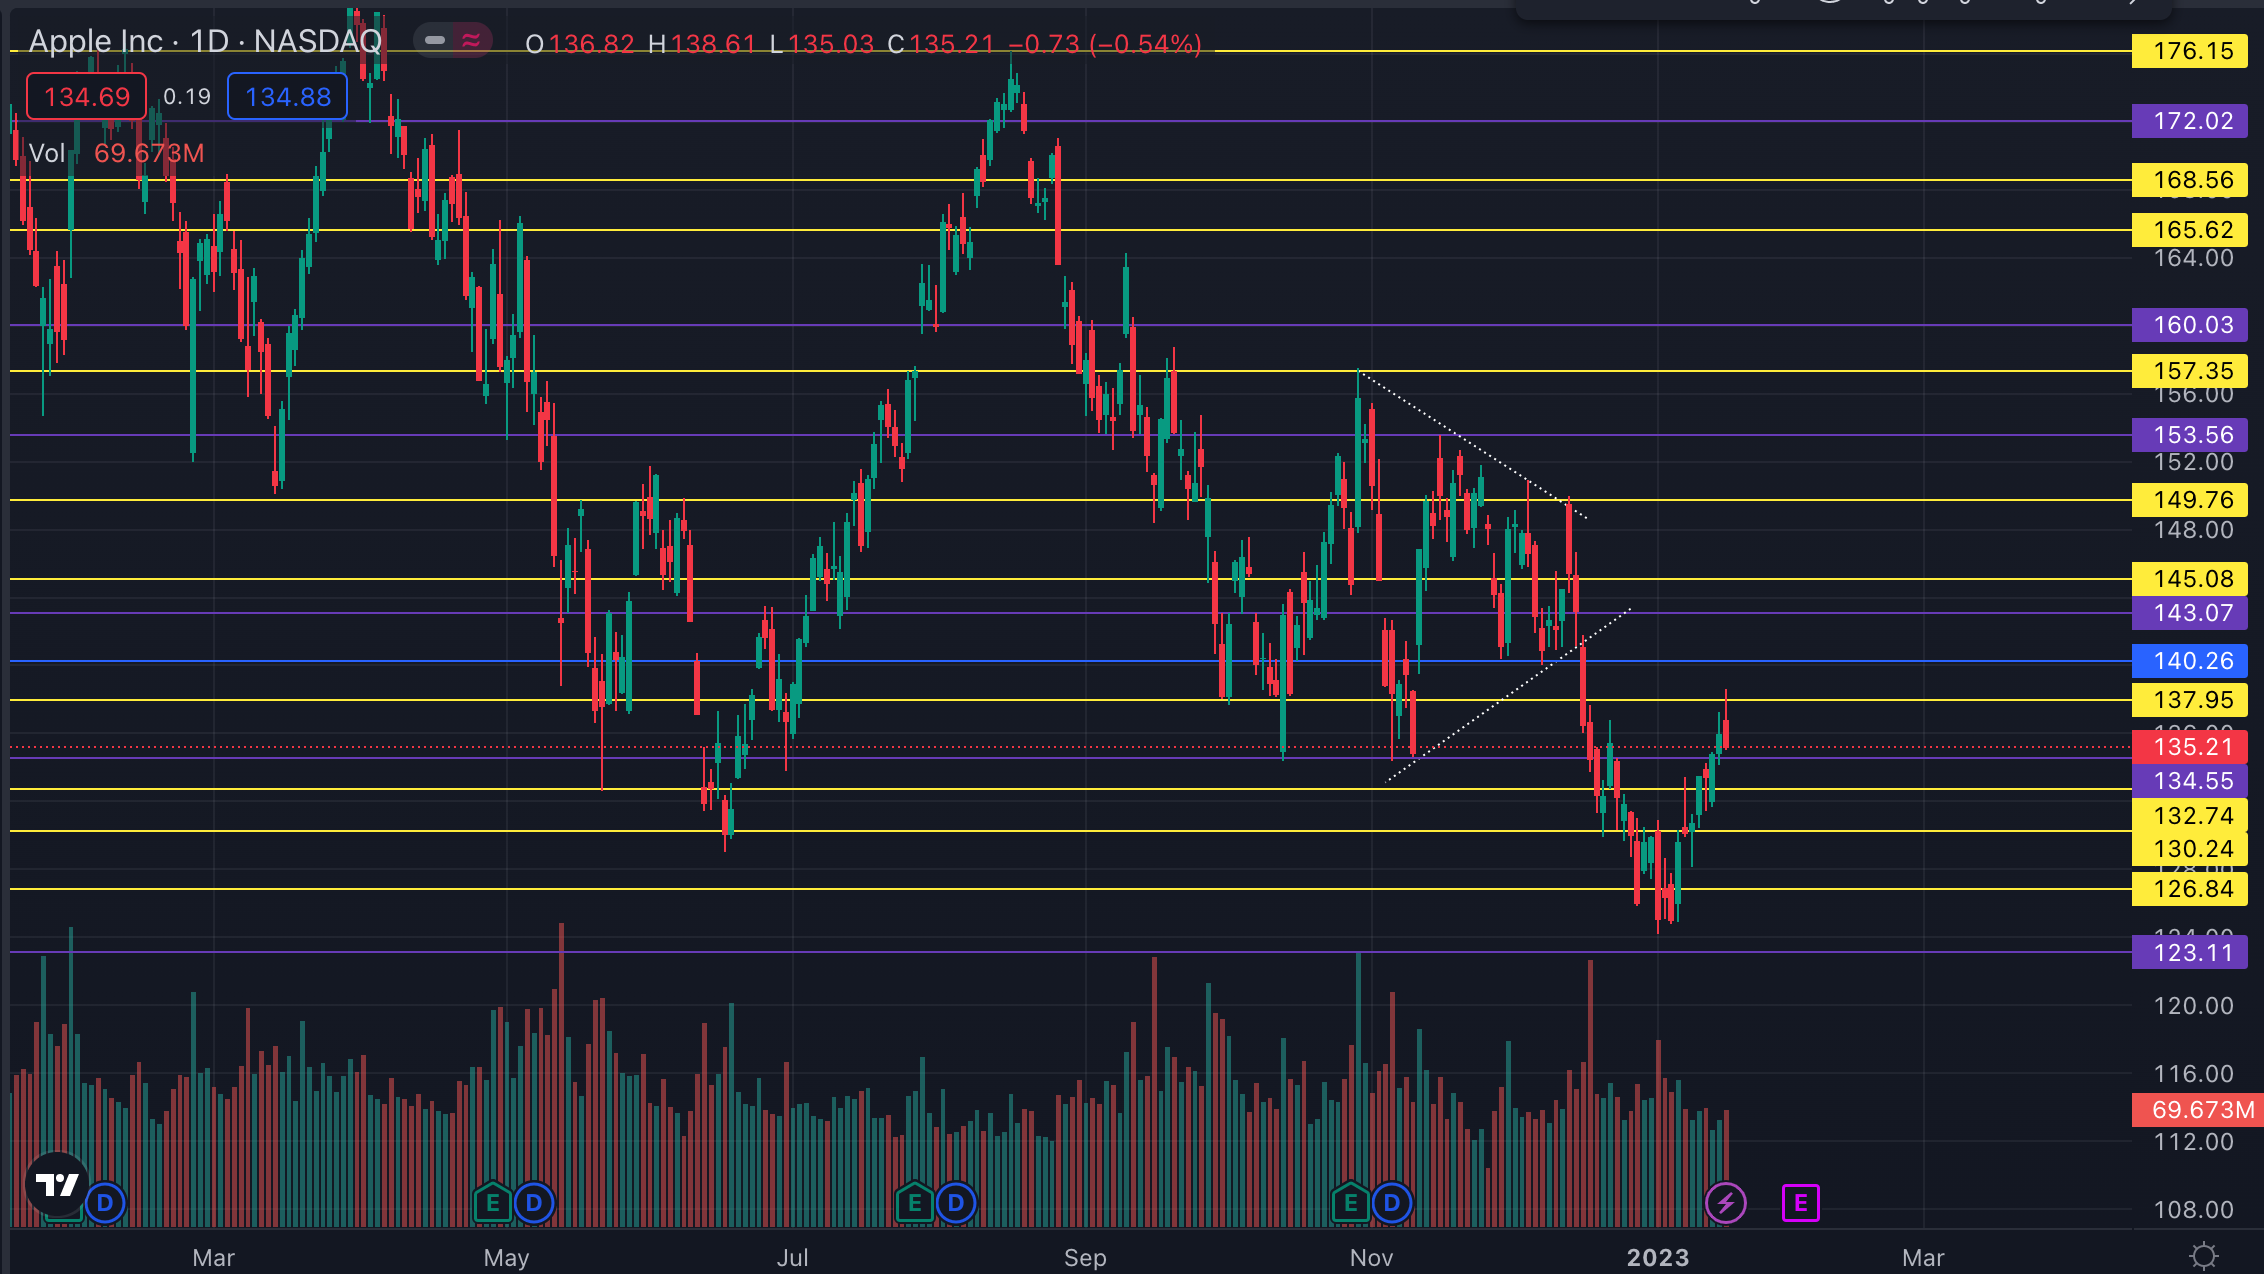This screenshot has width=2264, height=1274.
Task: Select the 165.62 yellow price label
Action: pyautogui.click(x=2190, y=230)
